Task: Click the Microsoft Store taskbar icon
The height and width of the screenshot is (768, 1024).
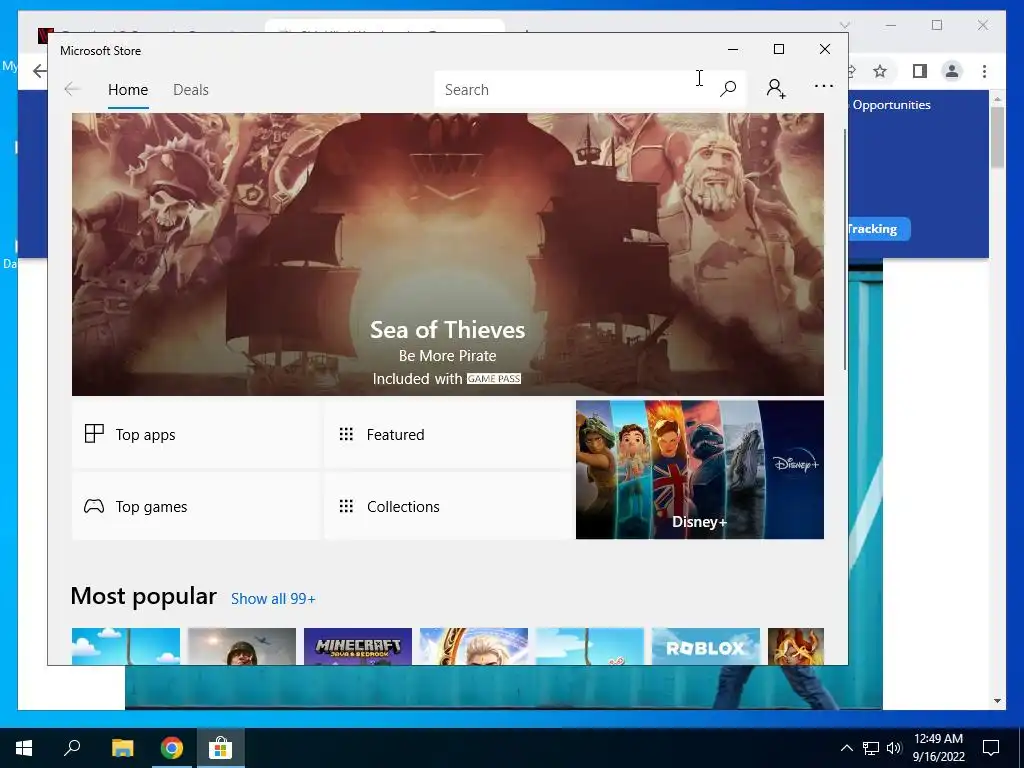Action: pos(221,748)
